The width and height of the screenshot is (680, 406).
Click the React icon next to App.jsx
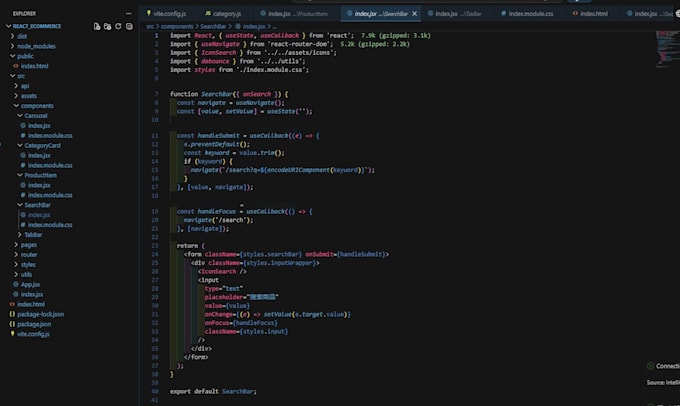click(16, 285)
